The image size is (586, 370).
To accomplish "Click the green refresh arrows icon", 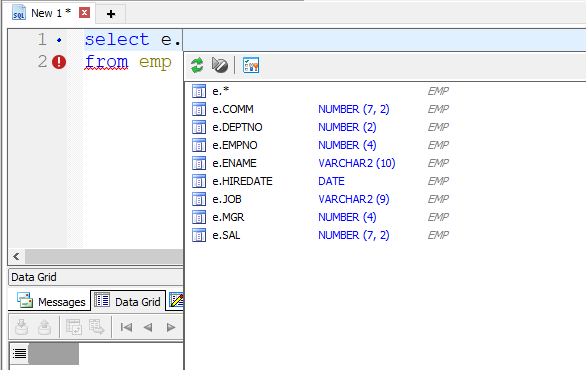I will pyautogui.click(x=197, y=65).
